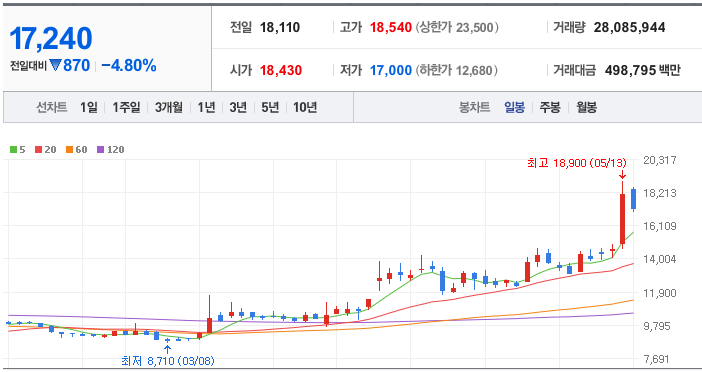
Task: Click the latest blue candlestick on the chart
Action: tap(634, 199)
